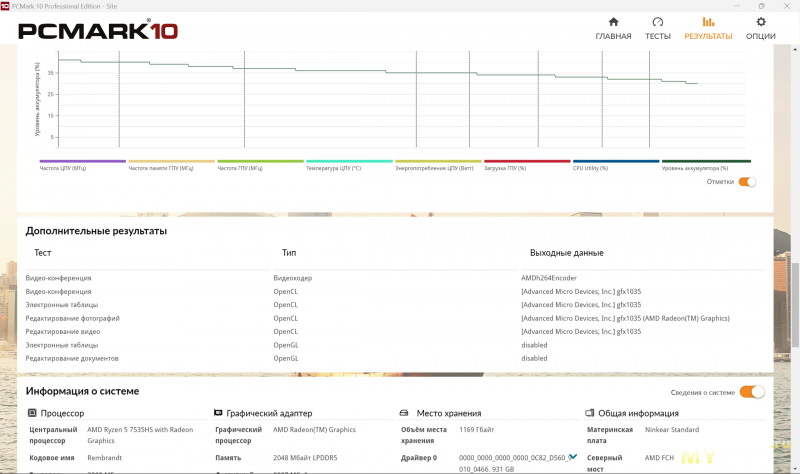Show the Уровень аккумулятора battery series

point(705,162)
